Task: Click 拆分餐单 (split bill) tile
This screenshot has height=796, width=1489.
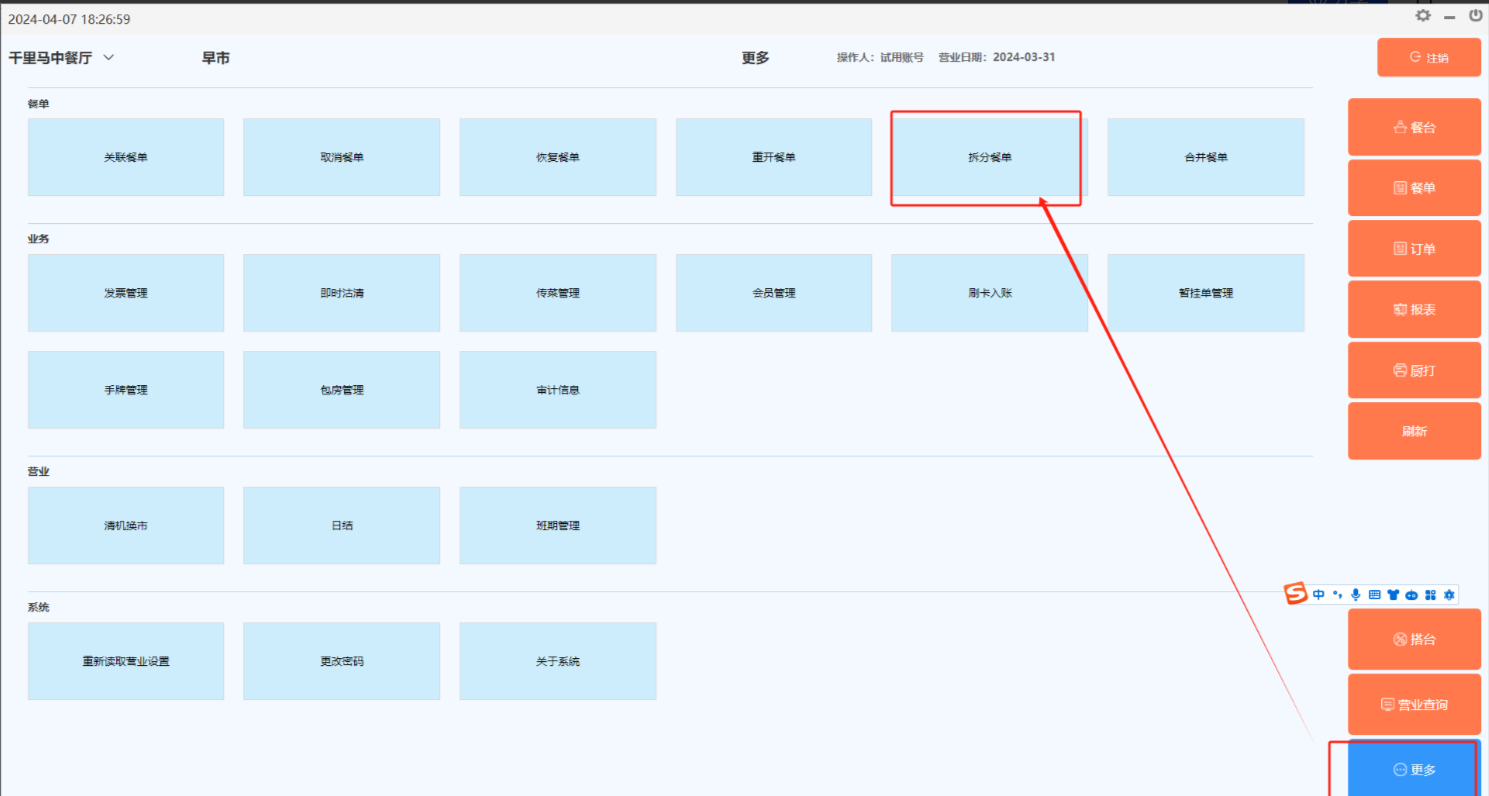Action: pyautogui.click(x=989, y=157)
